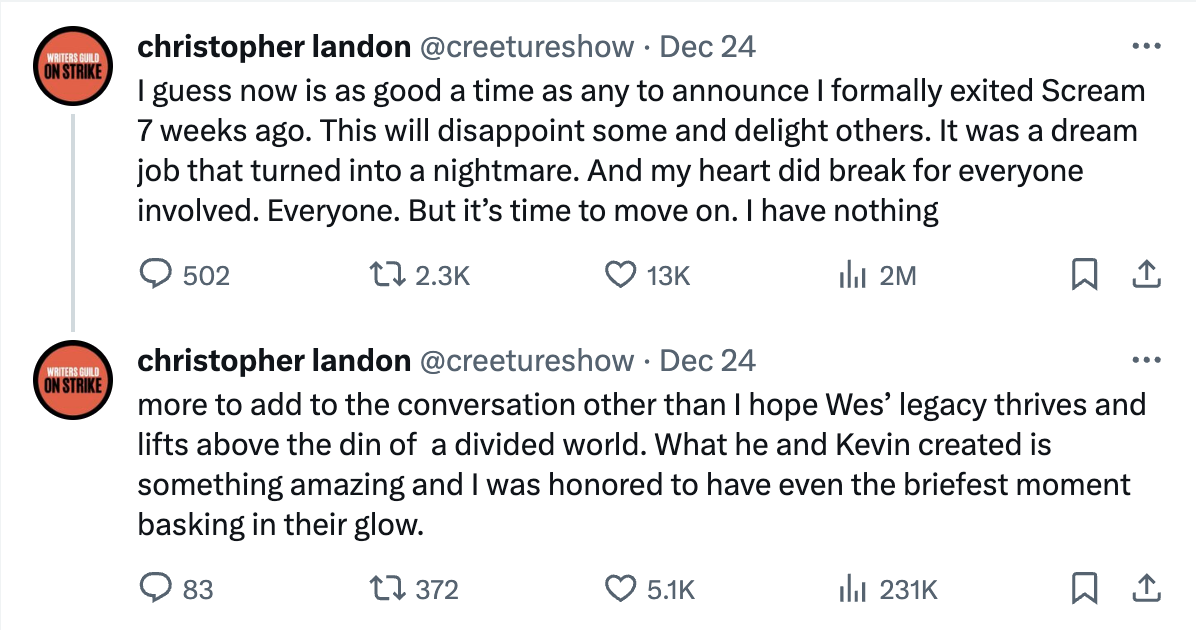View analytics for the 2M views tweet

[x=851, y=275]
